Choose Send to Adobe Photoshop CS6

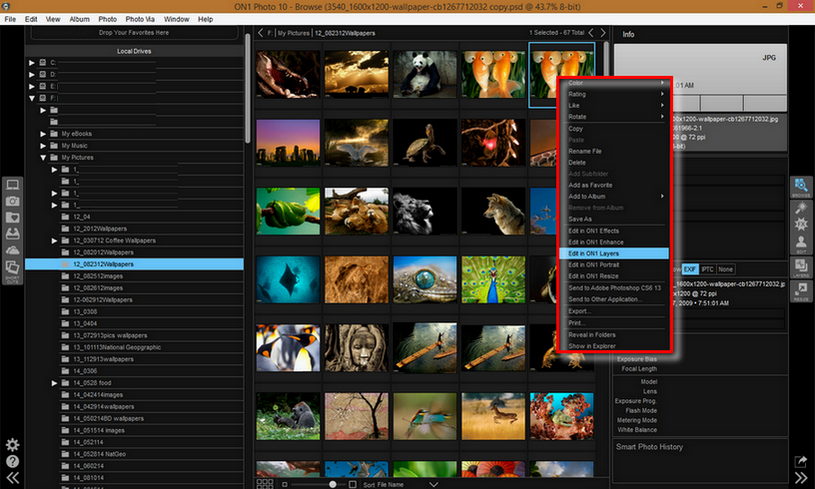pos(614,288)
